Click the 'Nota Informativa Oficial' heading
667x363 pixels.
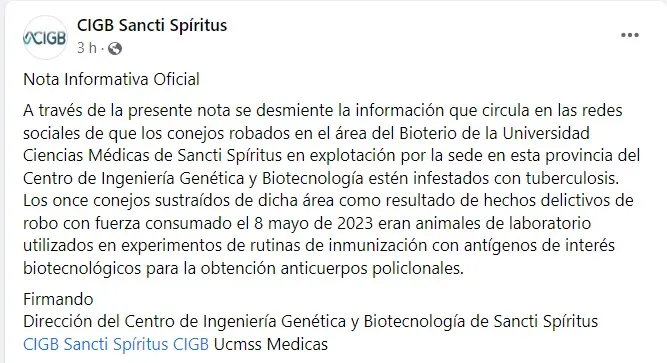click(x=111, y=80)
